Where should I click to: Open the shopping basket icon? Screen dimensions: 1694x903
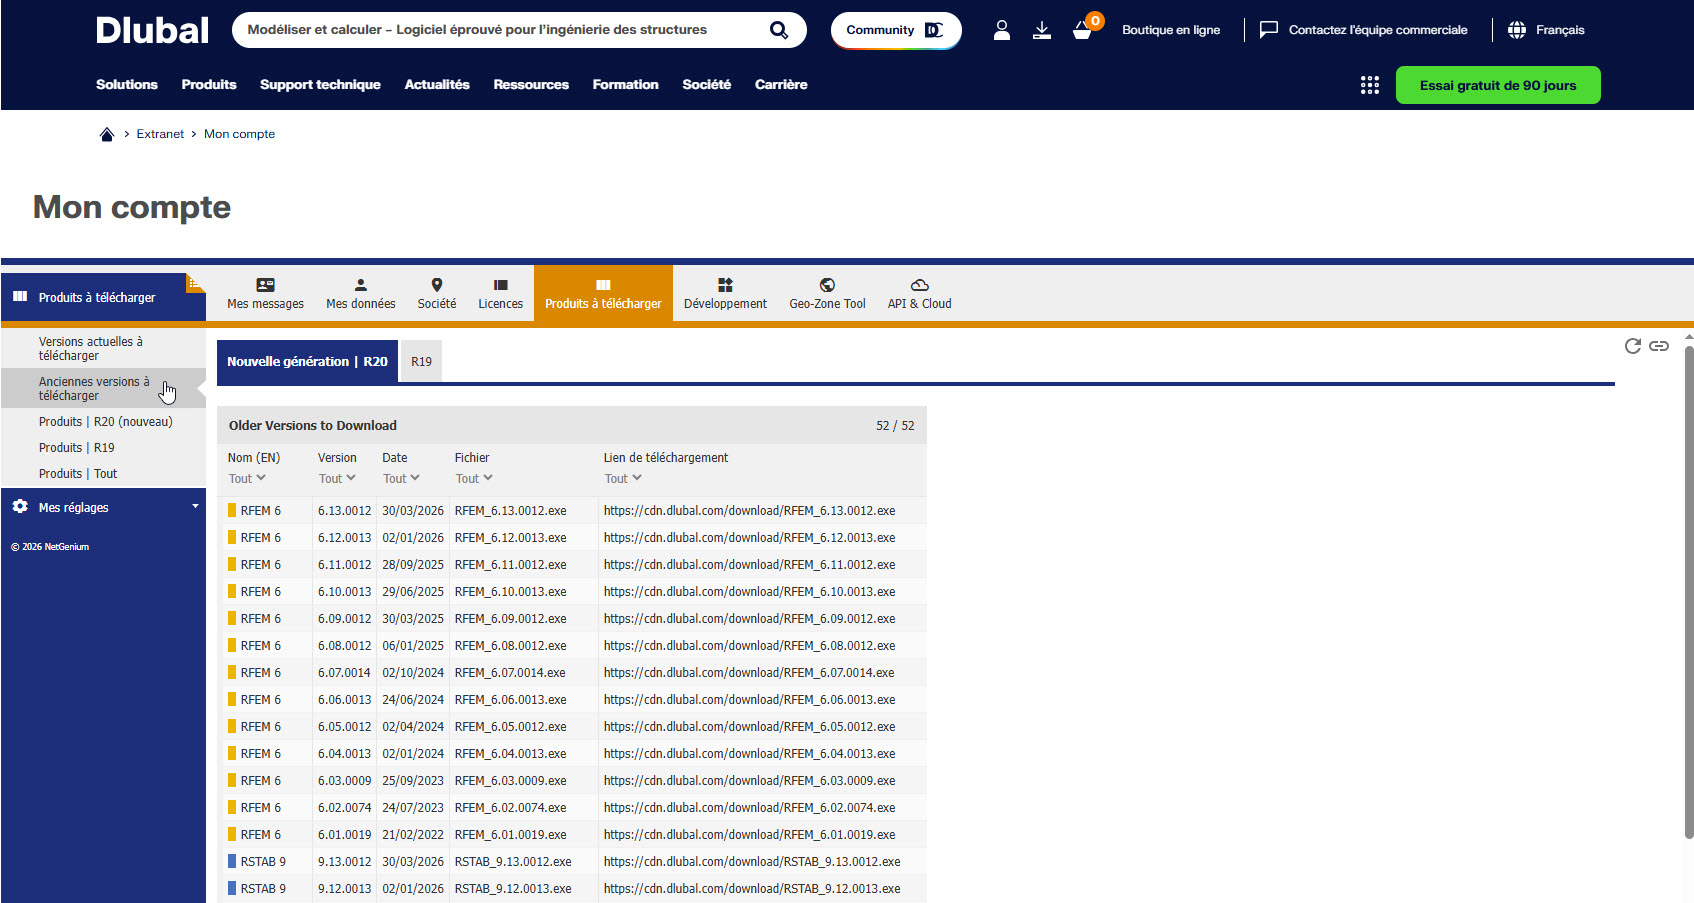point(1082,31)
